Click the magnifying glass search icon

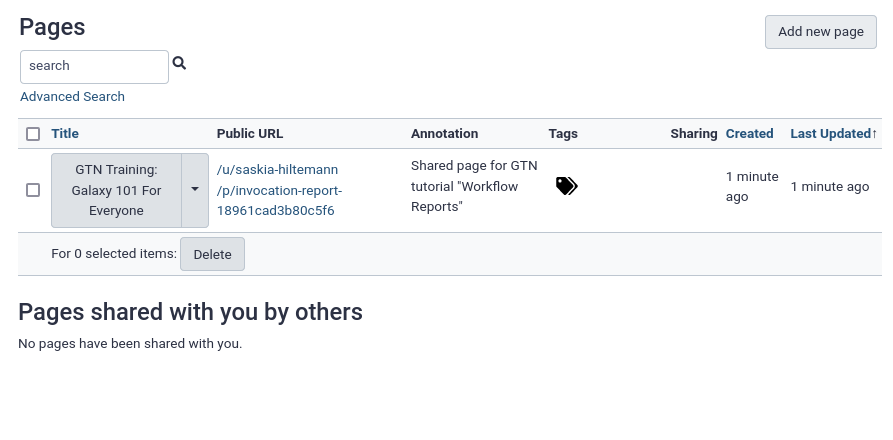point(179,63)
